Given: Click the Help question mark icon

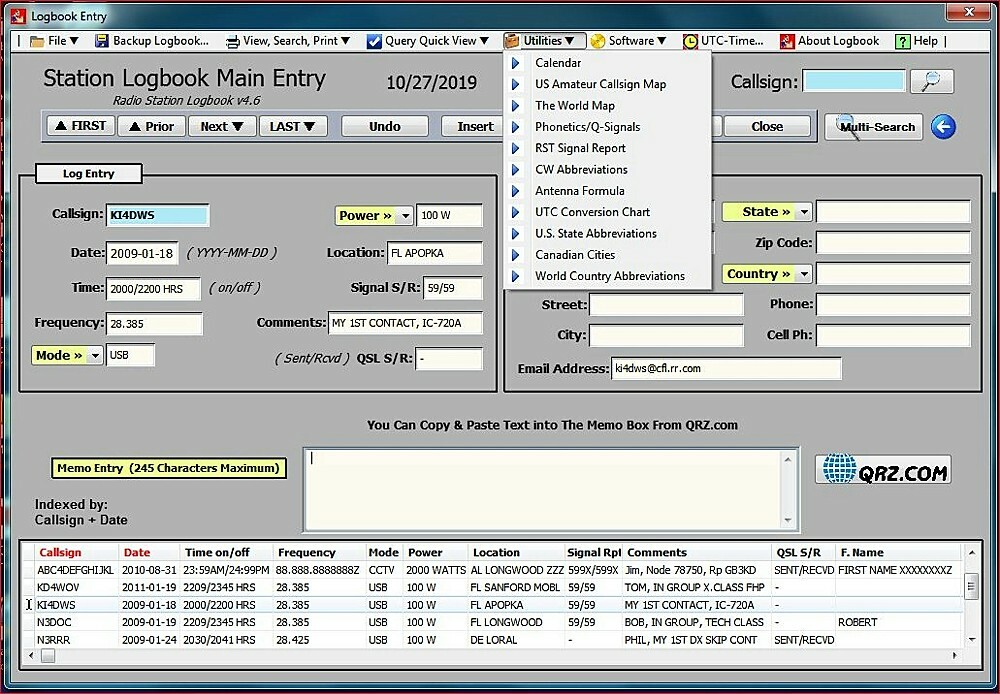Looking at the screenshot, I should (x=904, y=41).
